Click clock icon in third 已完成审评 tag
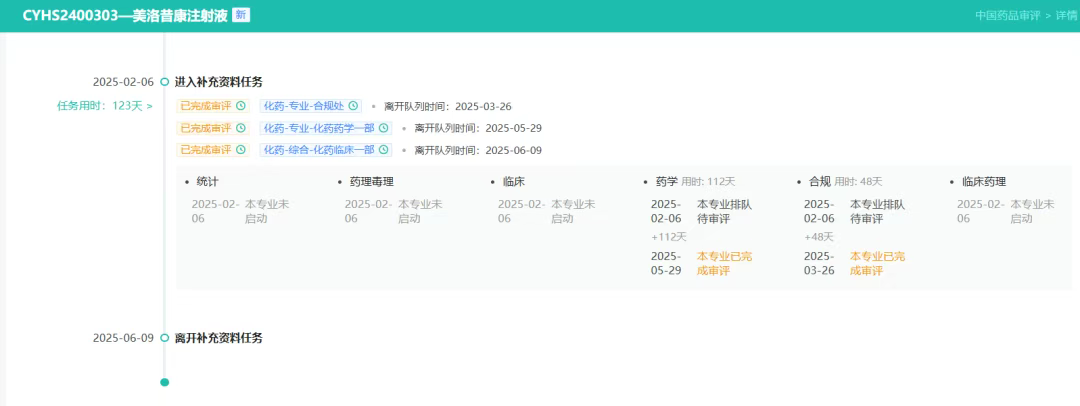 (240, 150)
